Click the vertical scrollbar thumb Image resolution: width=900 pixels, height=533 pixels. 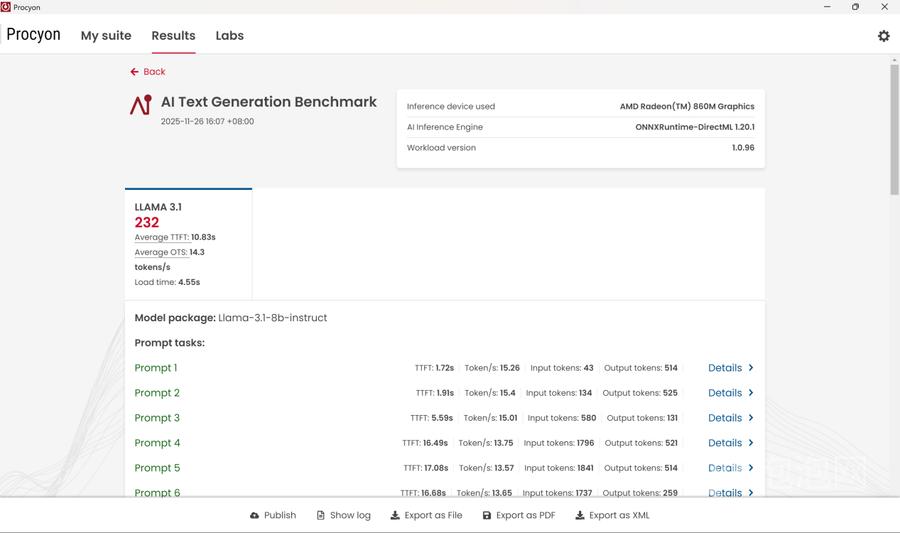(x=894, y=130)
